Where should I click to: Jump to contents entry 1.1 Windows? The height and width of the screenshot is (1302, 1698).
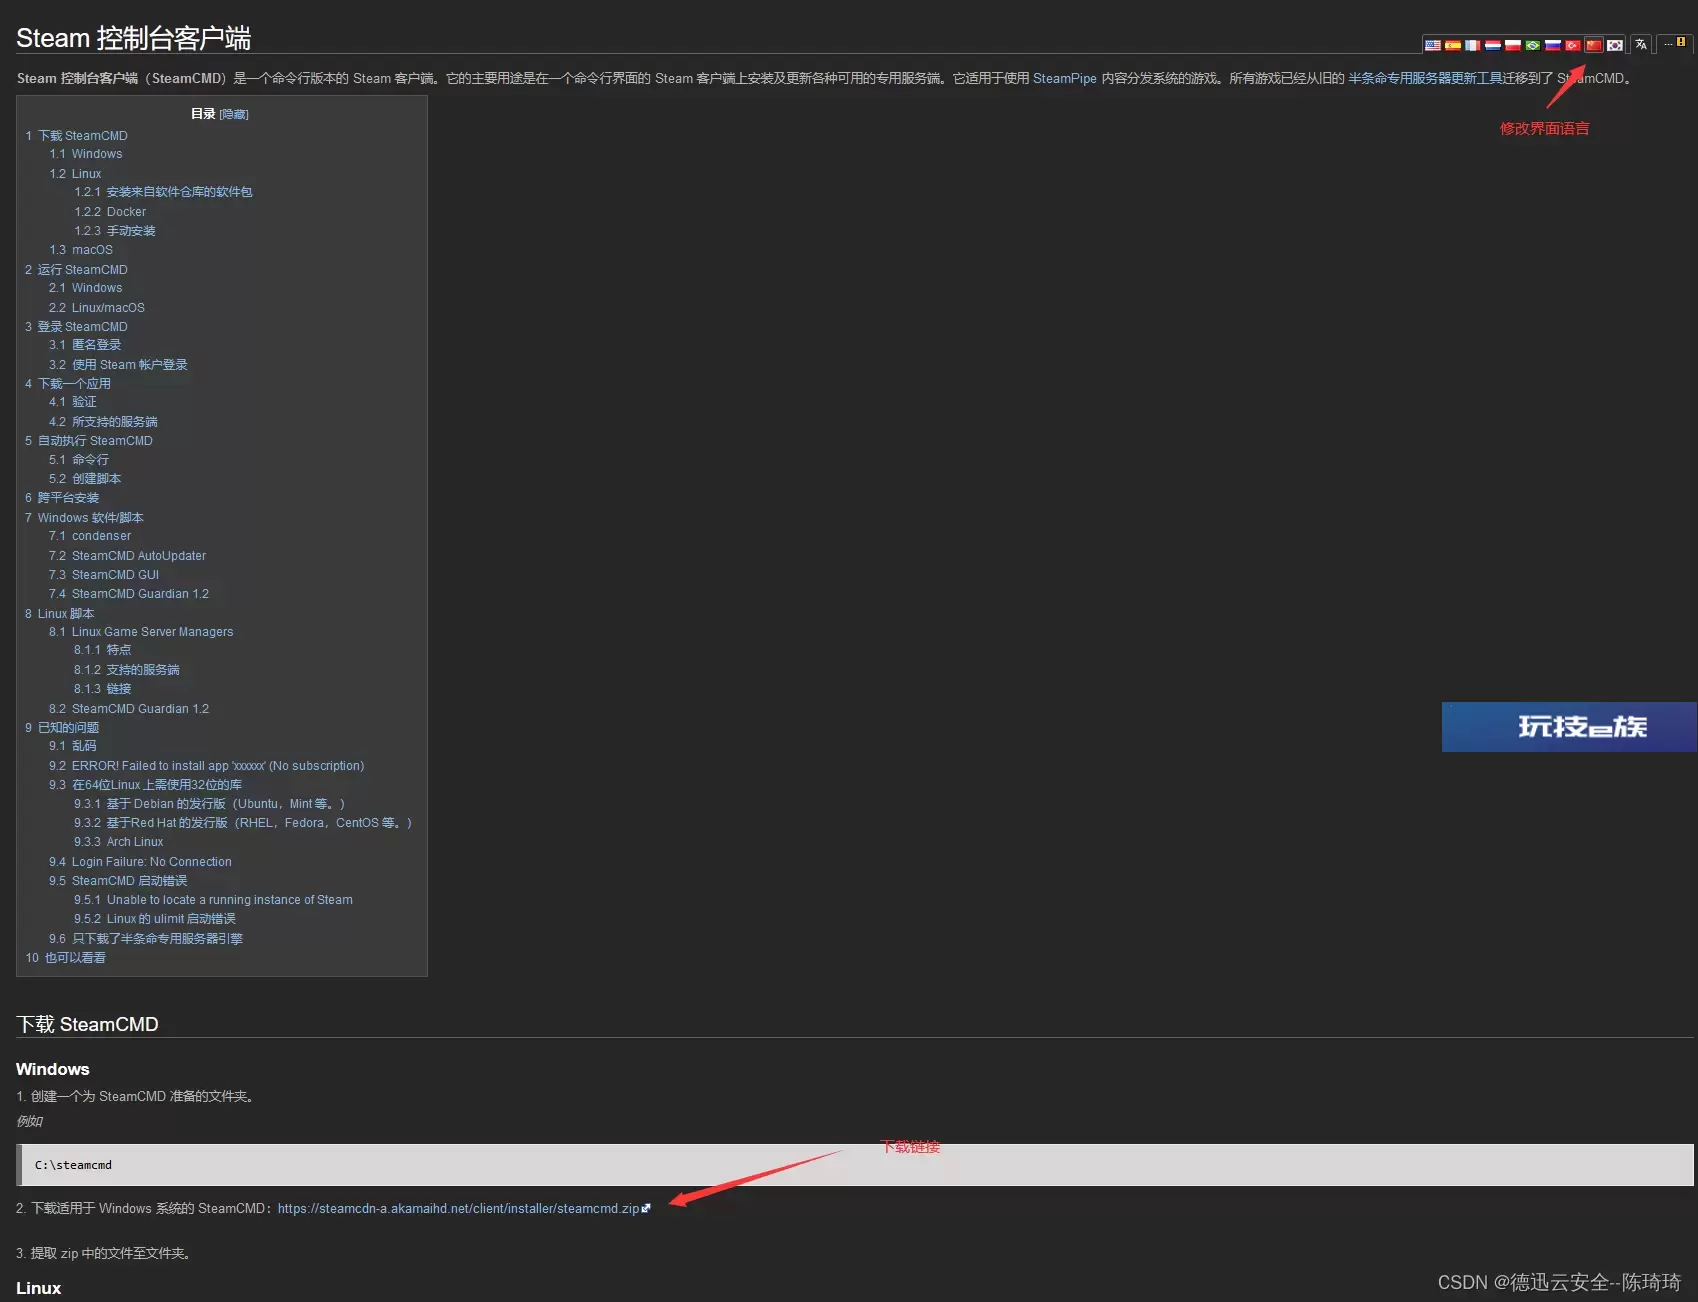(86, 154)
